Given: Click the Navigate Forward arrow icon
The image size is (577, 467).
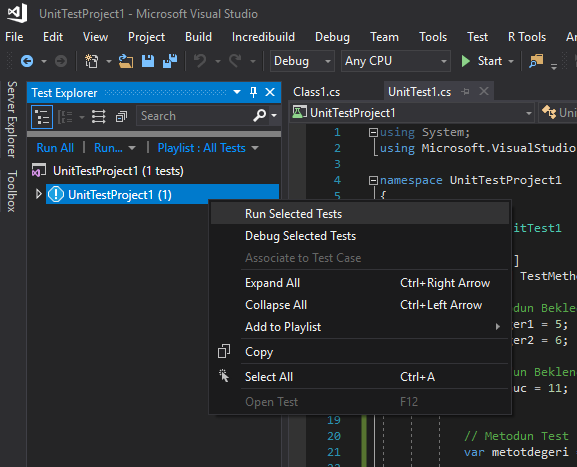Looking at the screenshot, I should [x=61, y=61].
